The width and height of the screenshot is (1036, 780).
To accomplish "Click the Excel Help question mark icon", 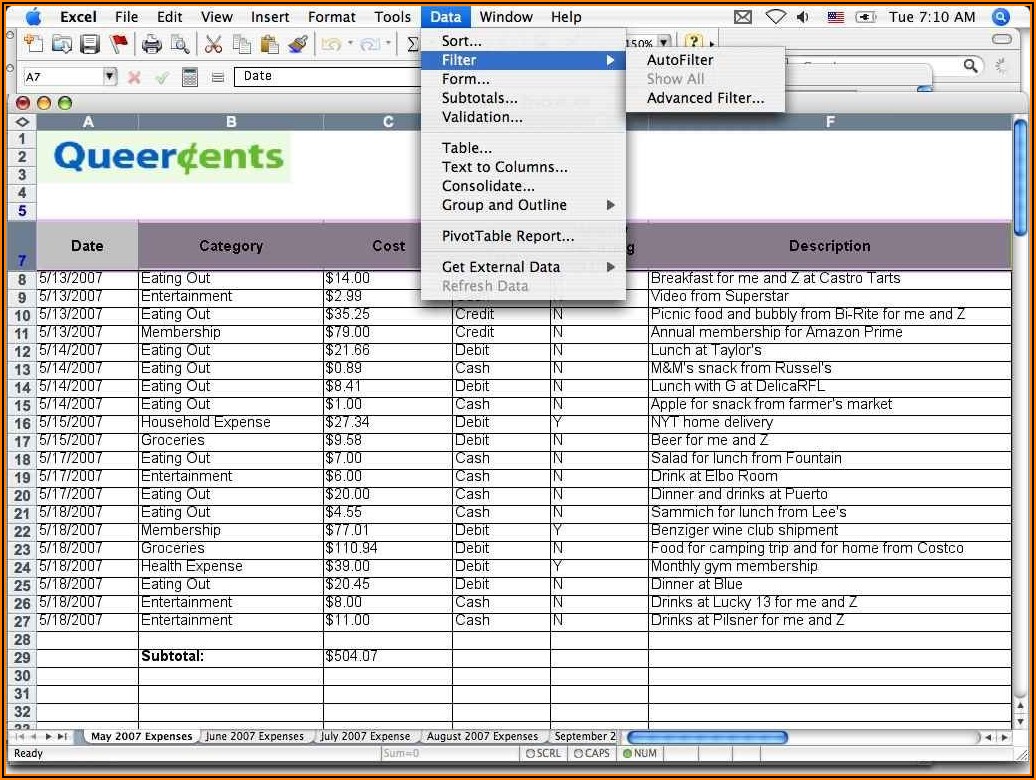I will click(693, 43).
